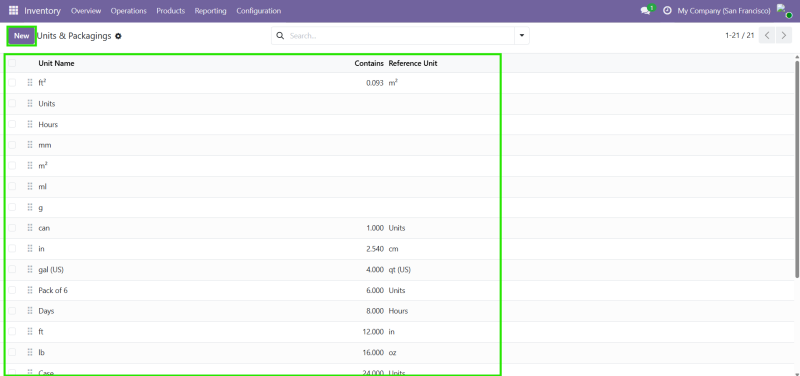800x376 pixels.
Task: Grab the drag handle for Hours row
Action: click(30, 124)
